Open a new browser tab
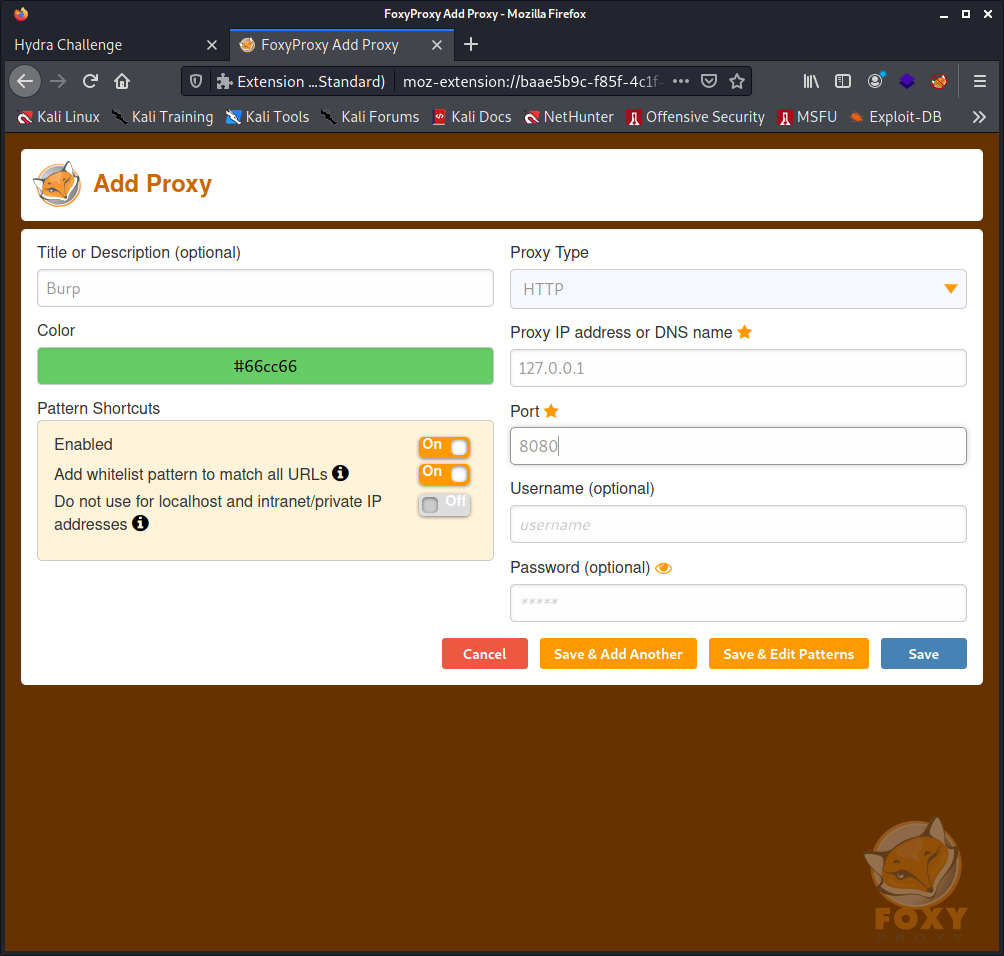This screenshot has width=1004, height=956. (471, 44)
